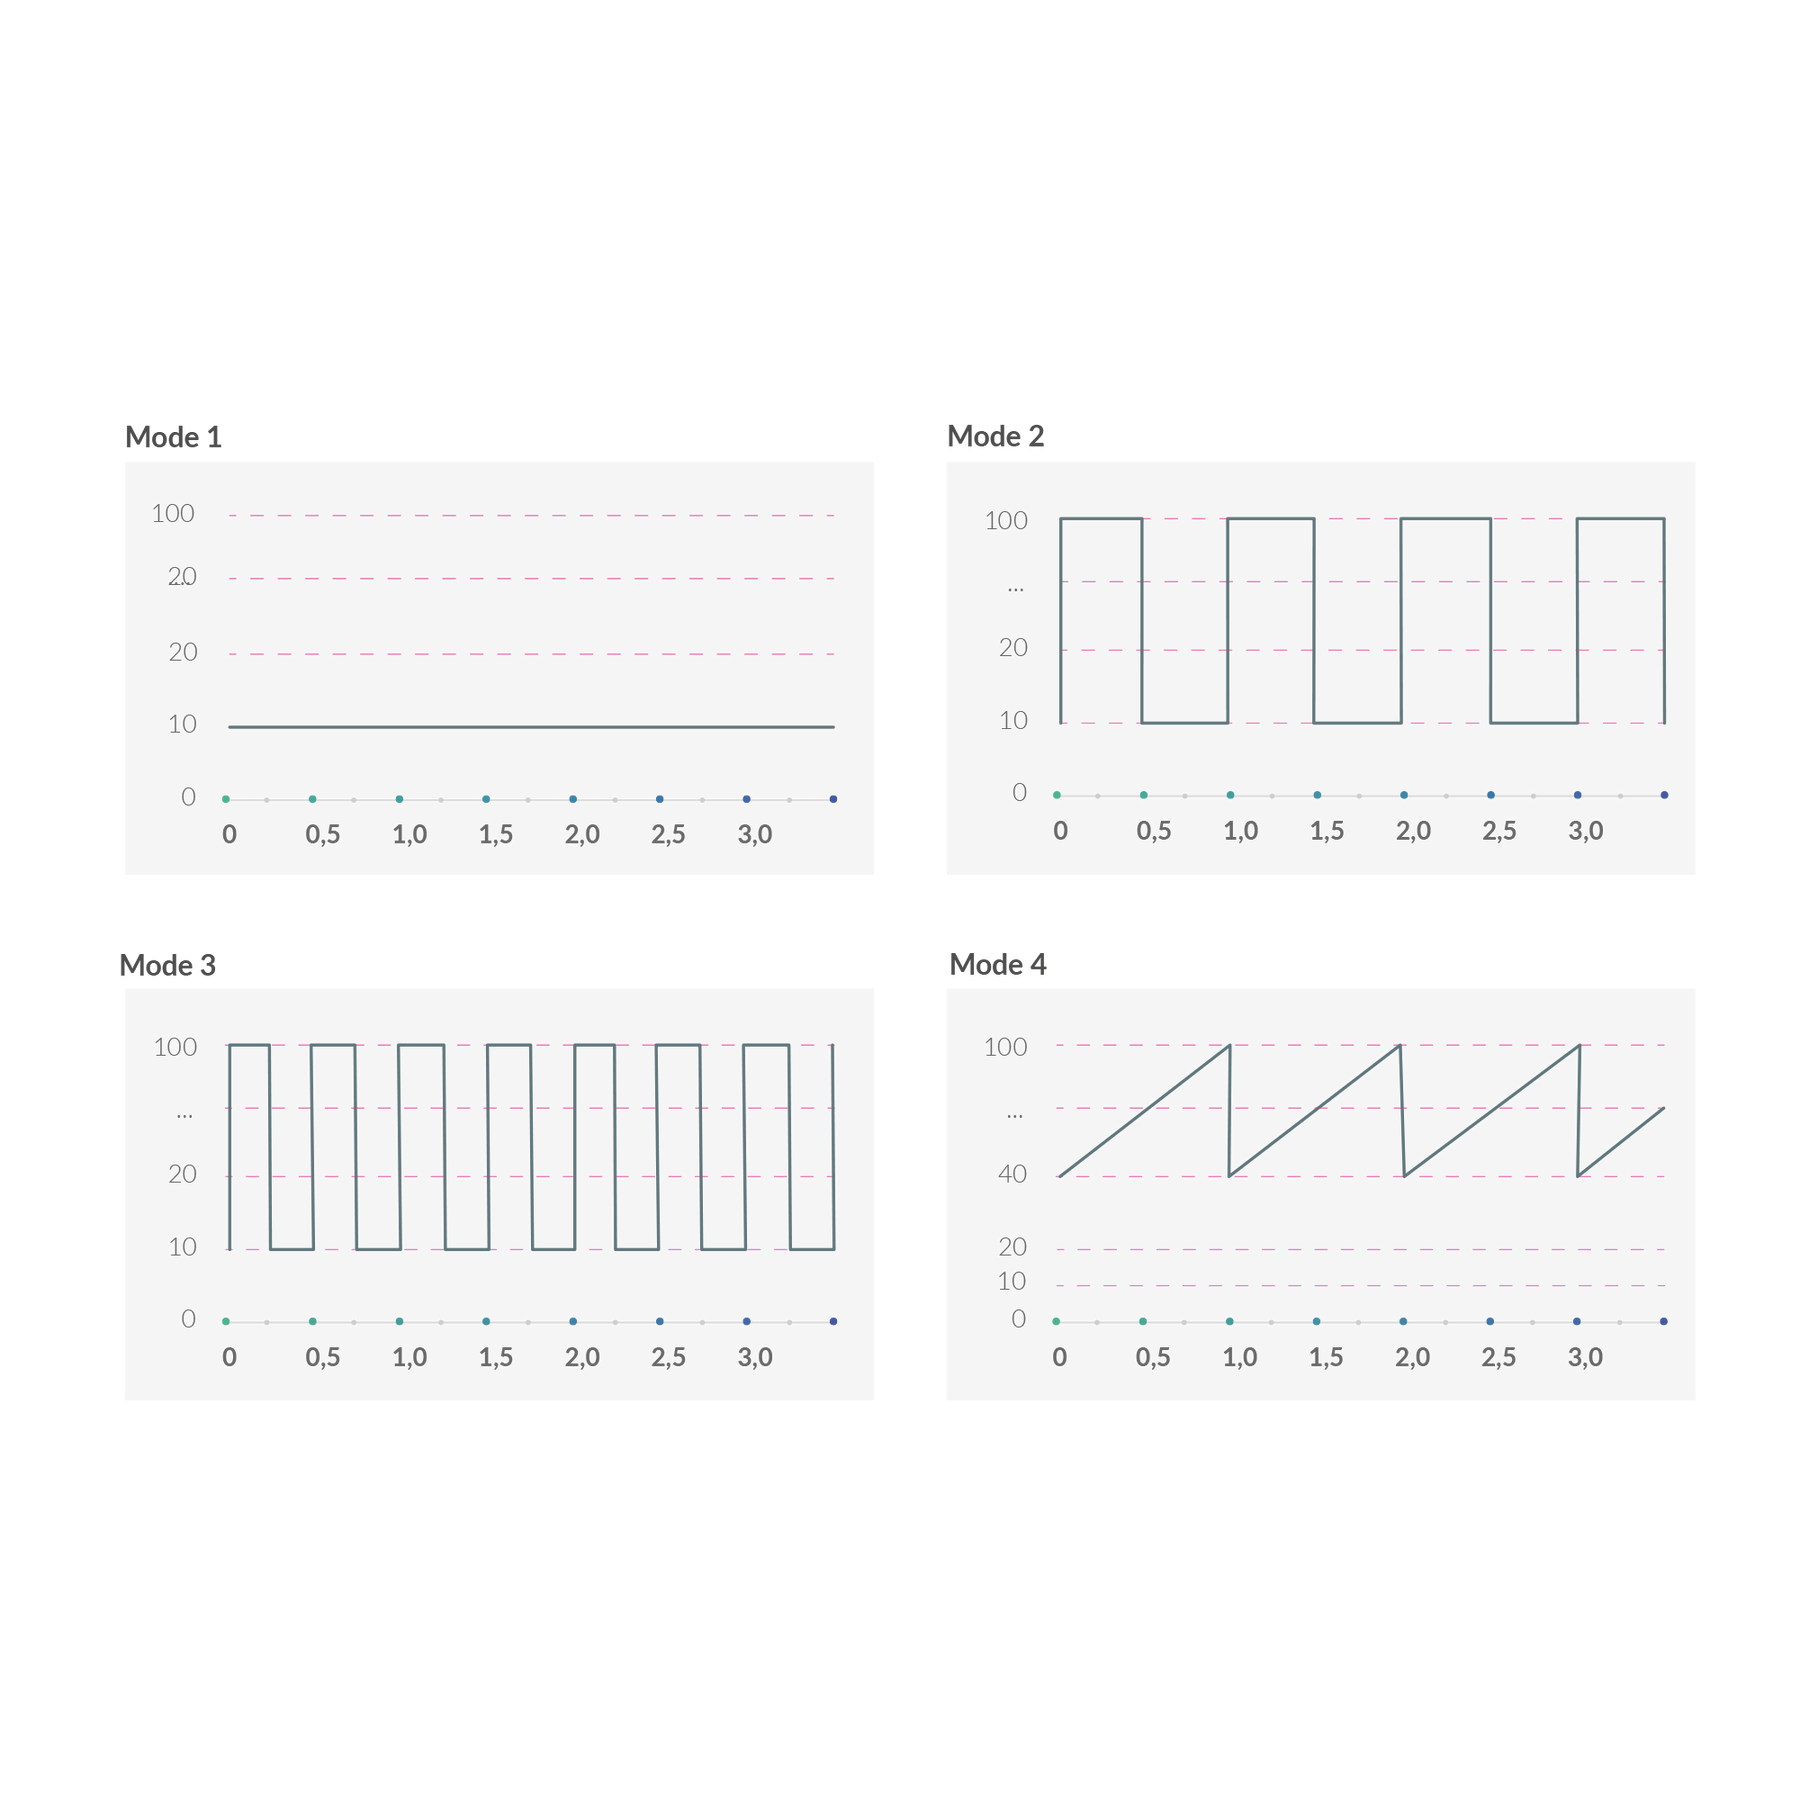Click the 0,5 x-axis label in Mode 3
Viewport: 1800px width, 1800px height.
tap(323, 1358)
